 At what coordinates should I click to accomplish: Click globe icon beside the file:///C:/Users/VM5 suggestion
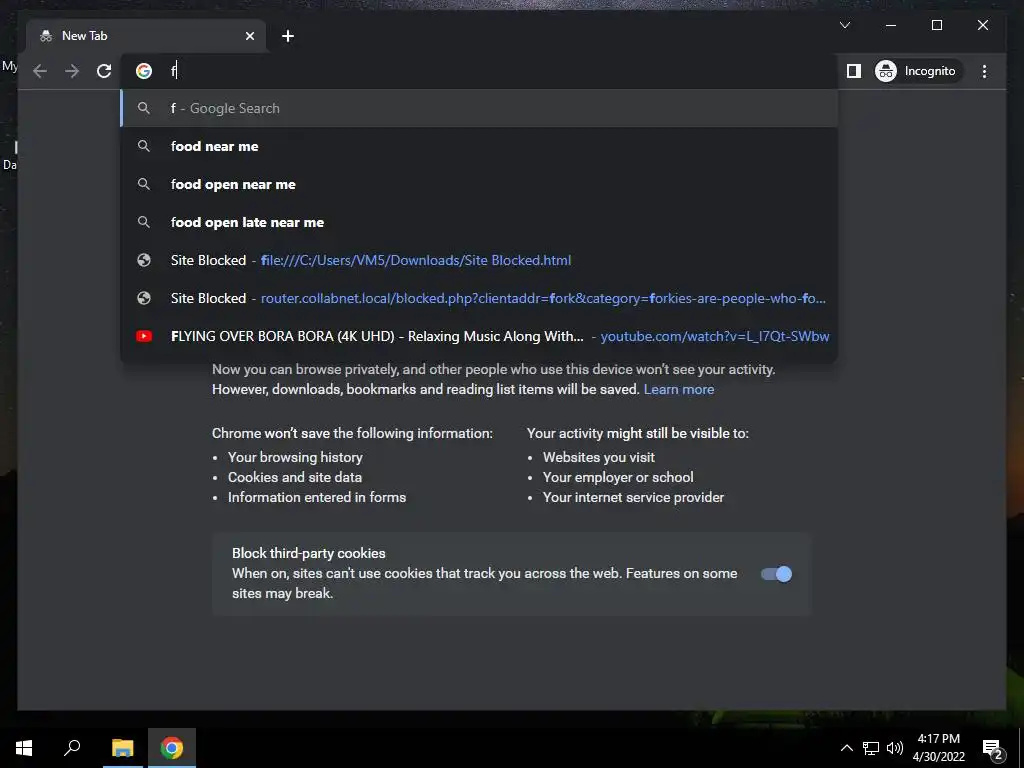(144, 260)
